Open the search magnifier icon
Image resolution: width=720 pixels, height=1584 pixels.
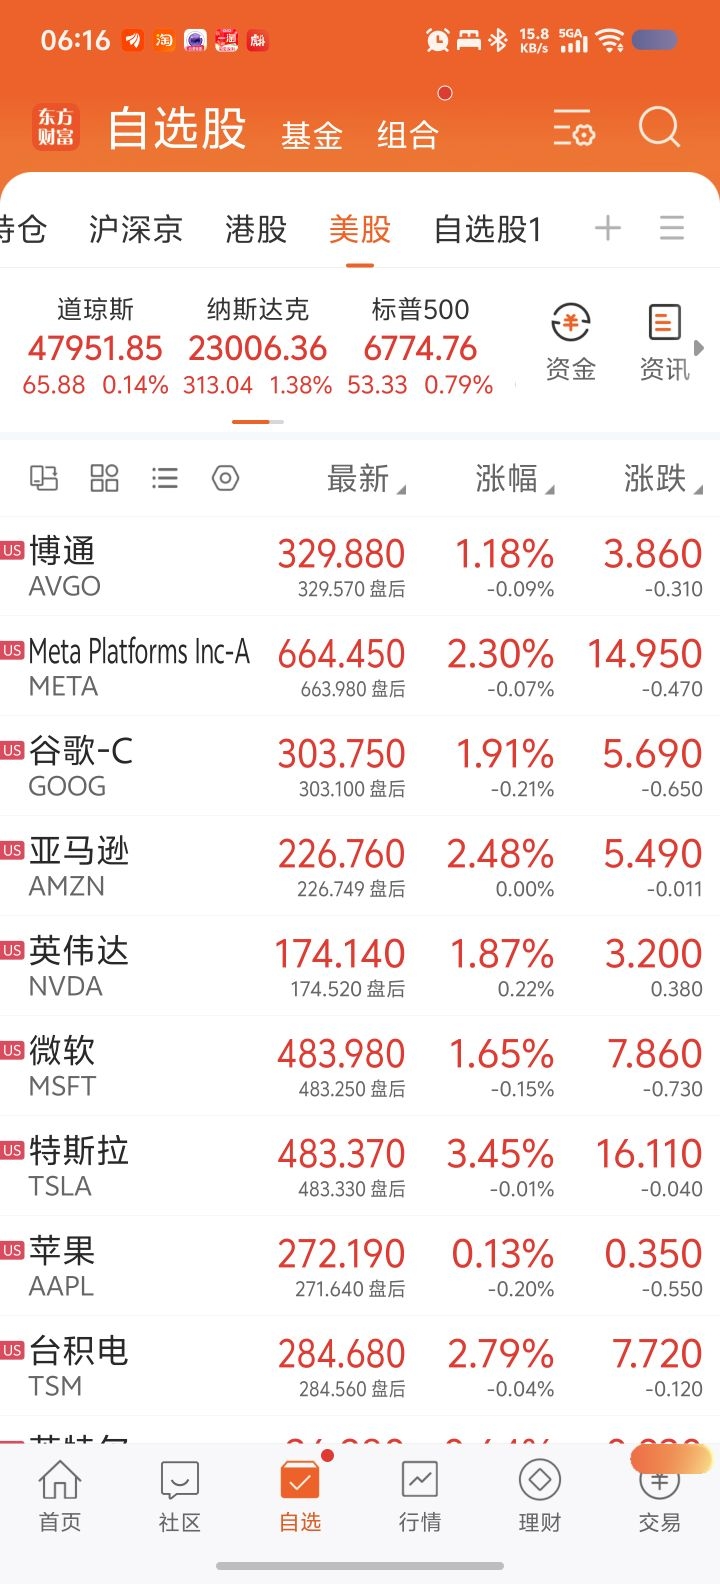[659, 128]
